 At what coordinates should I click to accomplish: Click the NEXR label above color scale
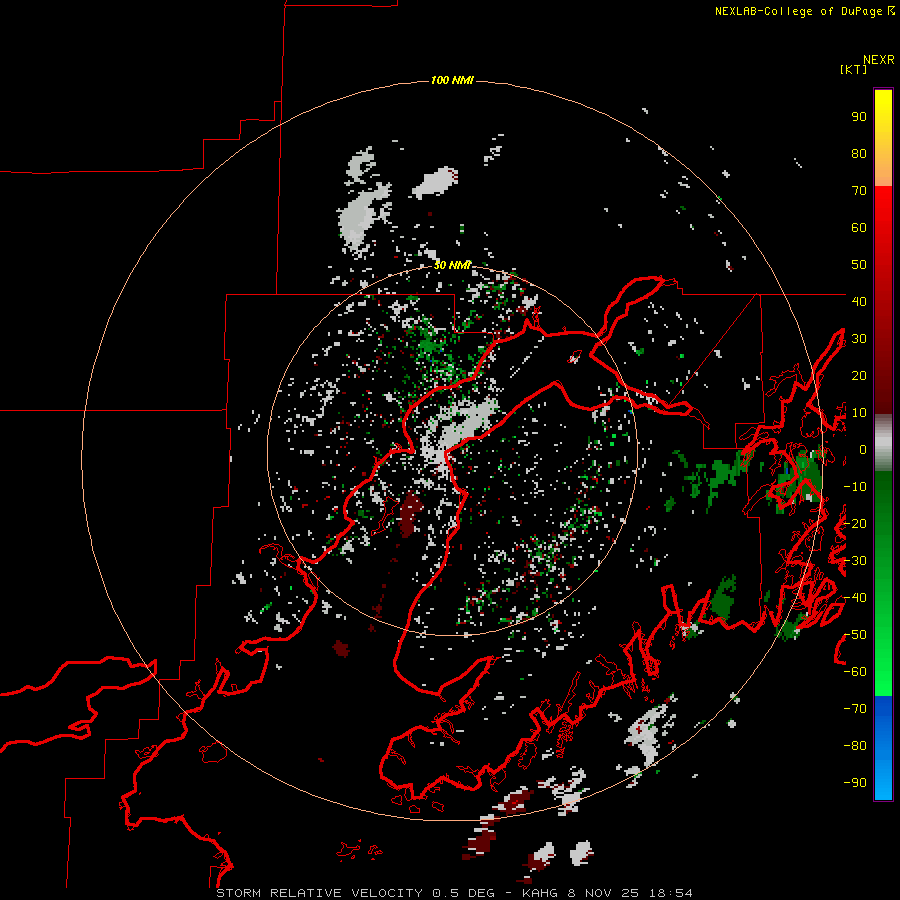pyautogui.click(x=878, y=60)
